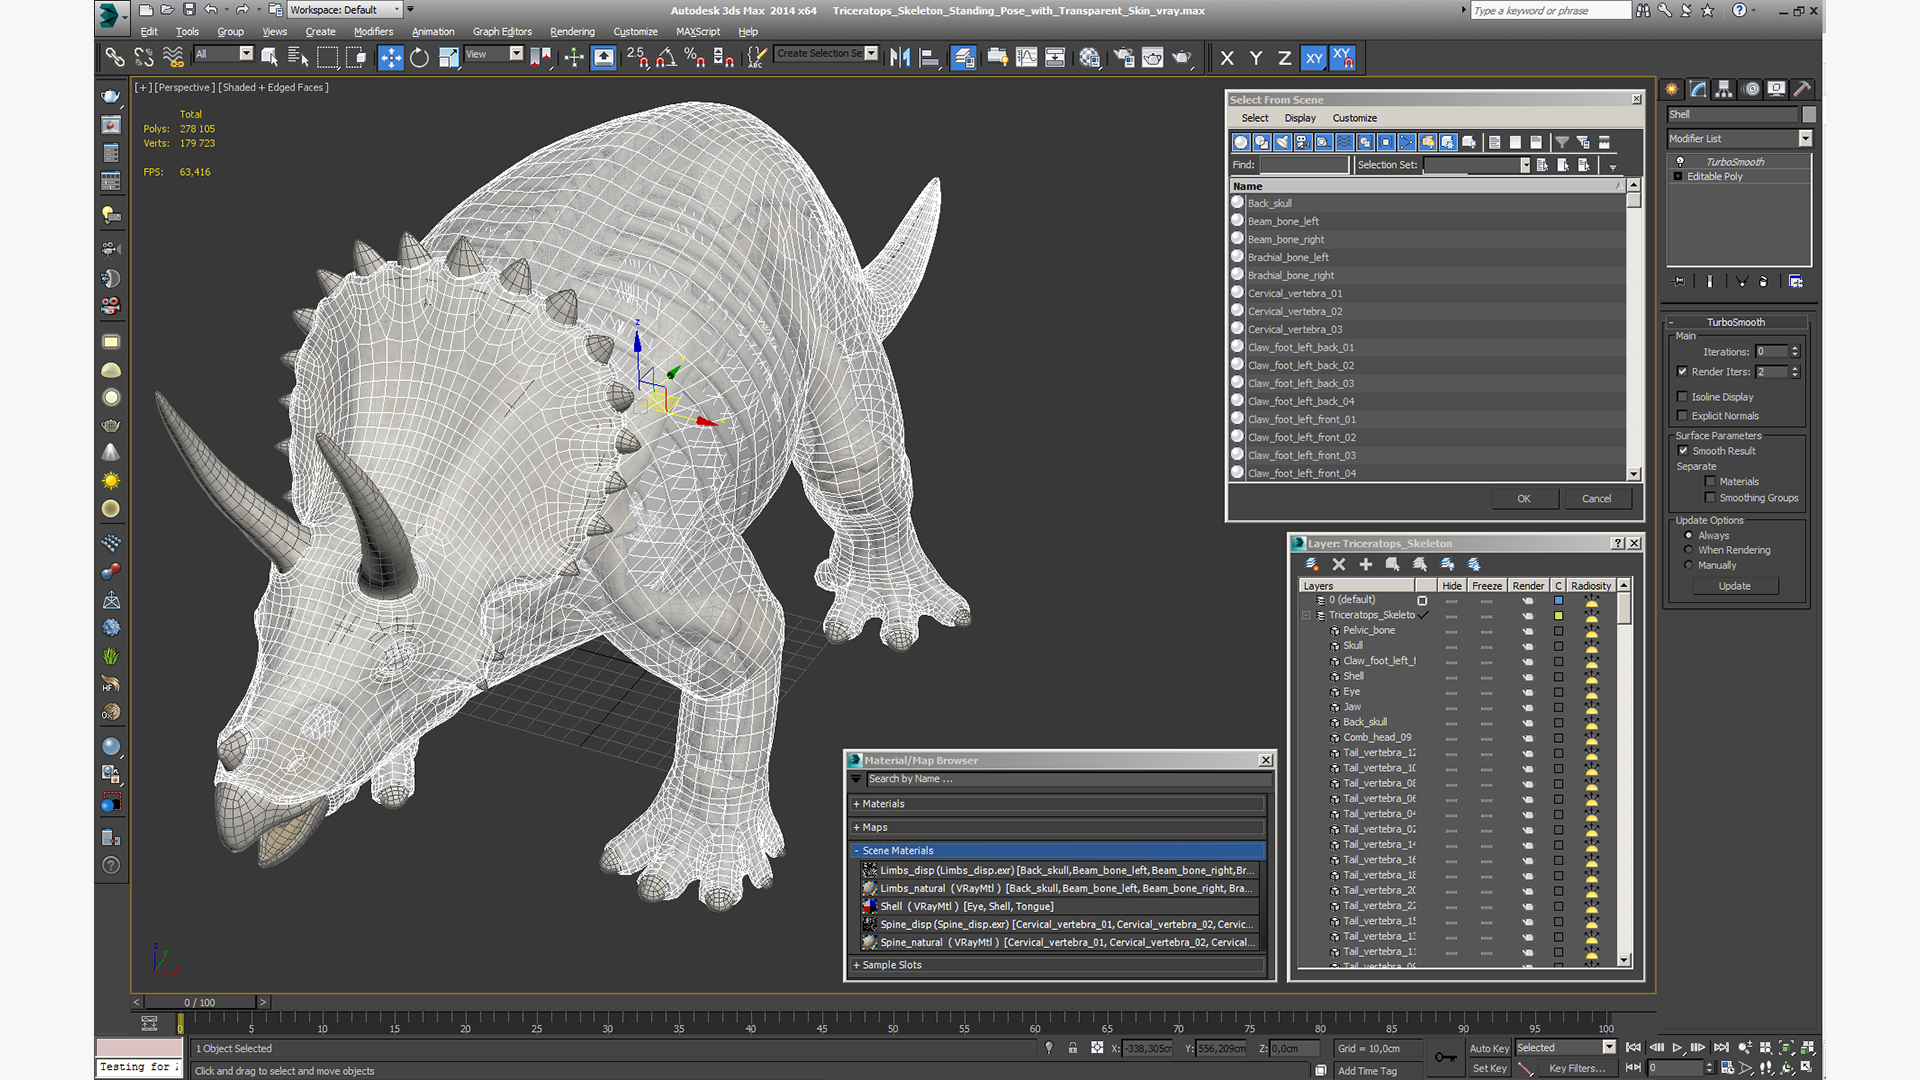Open Customize menu in Select From Scene
This screenshot has height=1080, width=1920.
[1354, 118]
